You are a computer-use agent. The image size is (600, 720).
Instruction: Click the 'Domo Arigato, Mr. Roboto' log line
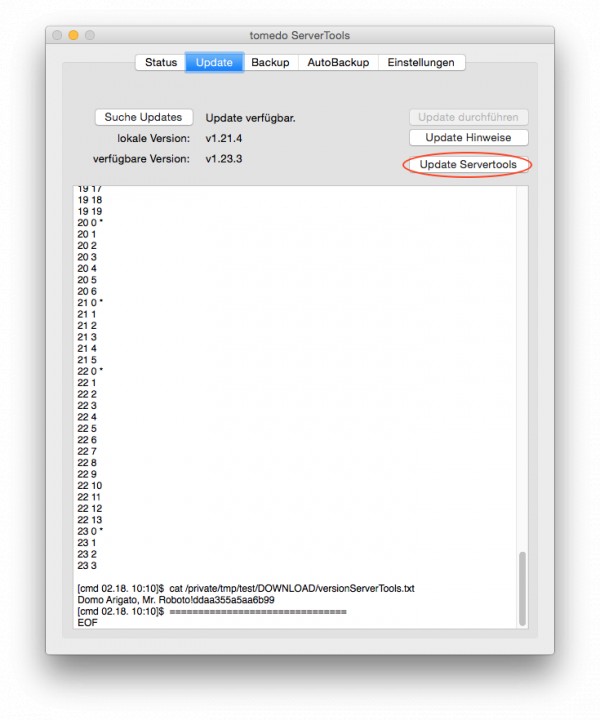pyautogui.click(x=176, y=600)
